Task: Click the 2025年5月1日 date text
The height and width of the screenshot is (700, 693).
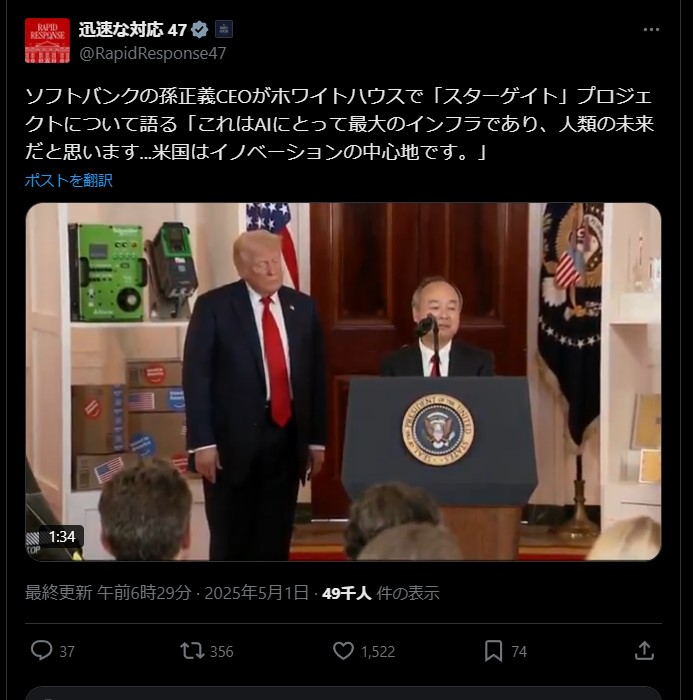Action: tap(256, 593)
